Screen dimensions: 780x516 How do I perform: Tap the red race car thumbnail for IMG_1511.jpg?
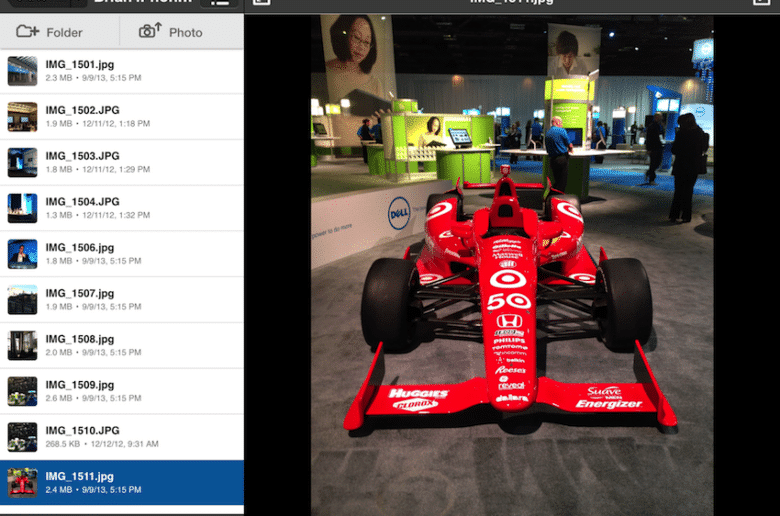point(22,483)
